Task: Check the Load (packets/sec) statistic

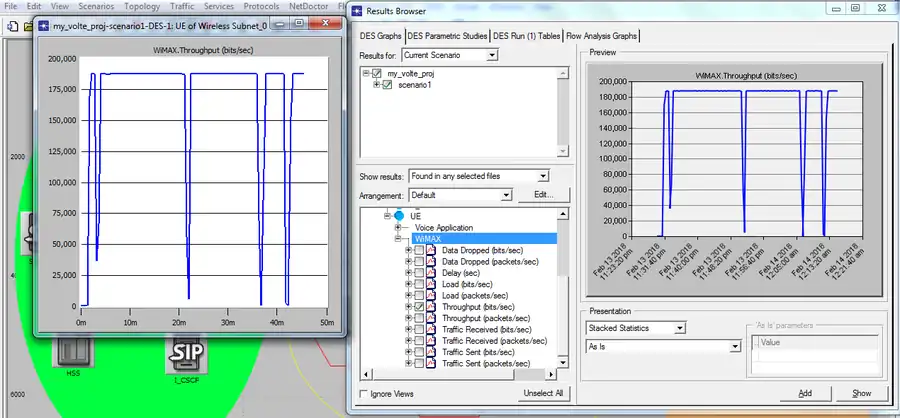Action: [419, 296]
